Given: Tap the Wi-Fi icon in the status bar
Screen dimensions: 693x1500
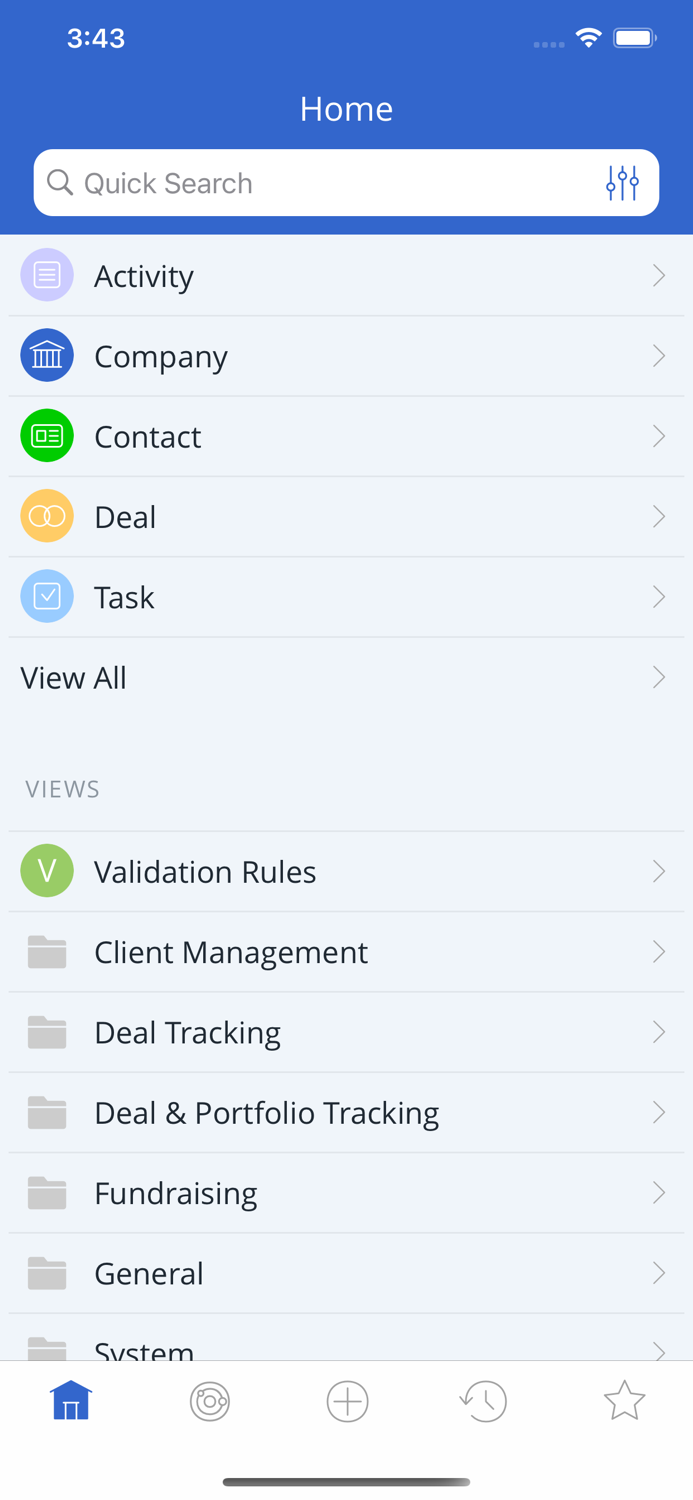Looking at the screenshot, I should pos(588,38).
